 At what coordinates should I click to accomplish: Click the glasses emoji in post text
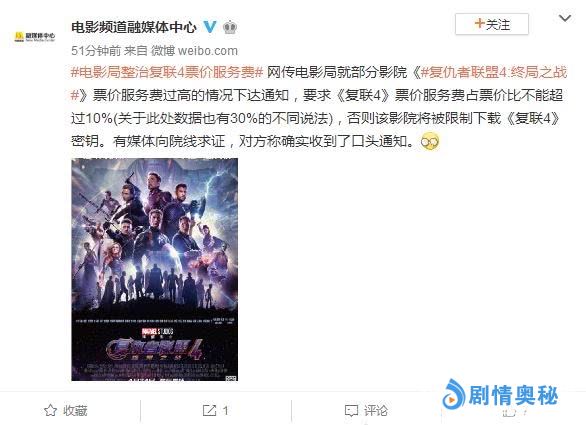tap(430, 142)
